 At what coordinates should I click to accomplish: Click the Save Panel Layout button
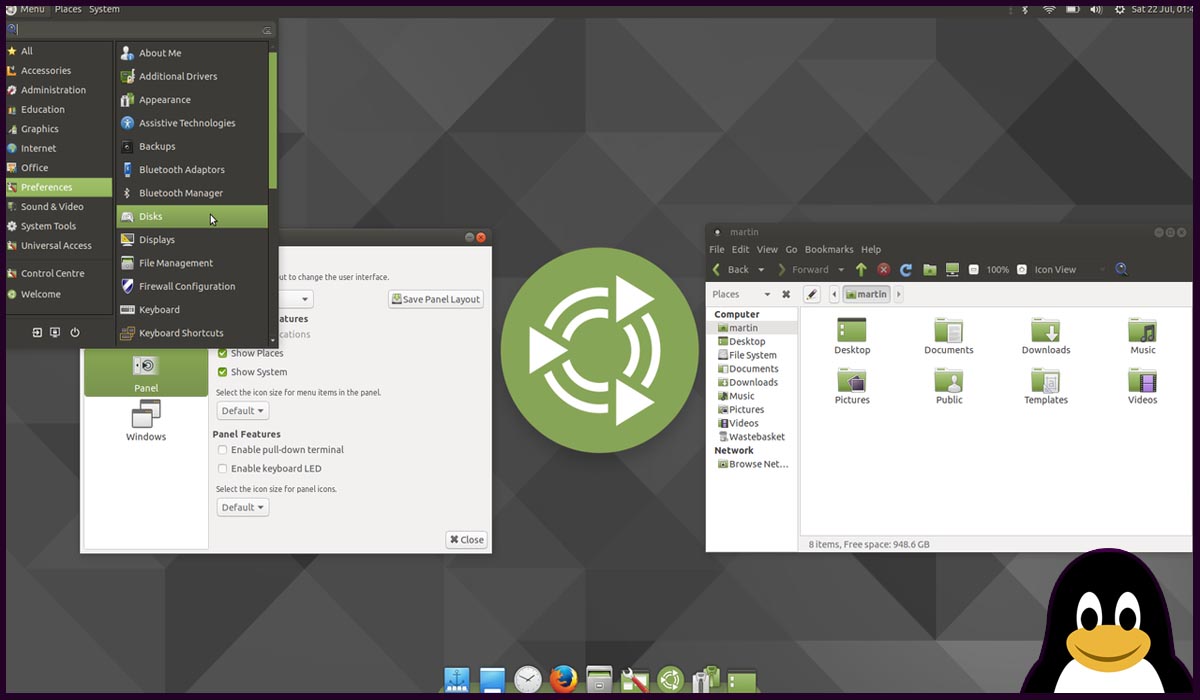click(x=435, y=299)
